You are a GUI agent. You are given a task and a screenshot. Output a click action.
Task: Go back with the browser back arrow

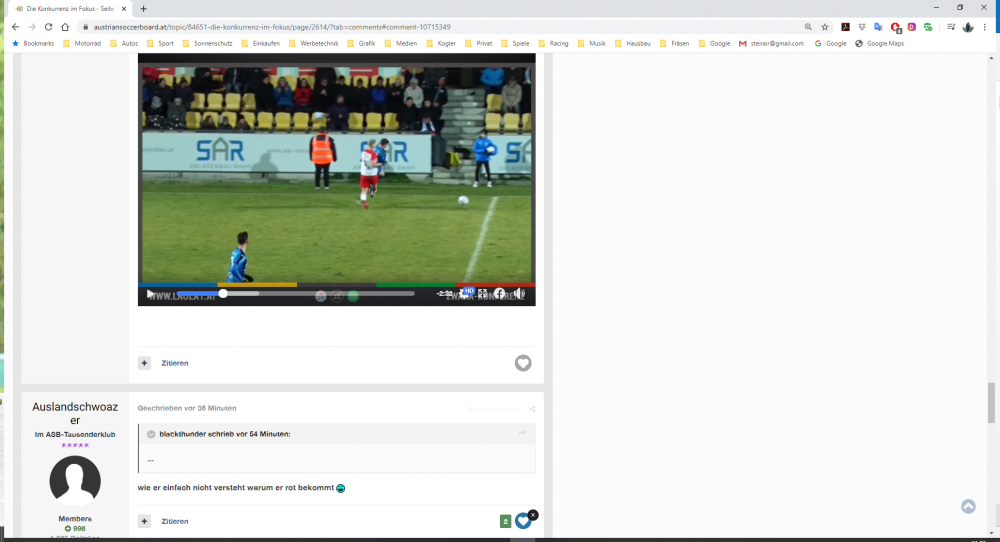[x=15, y=27]
